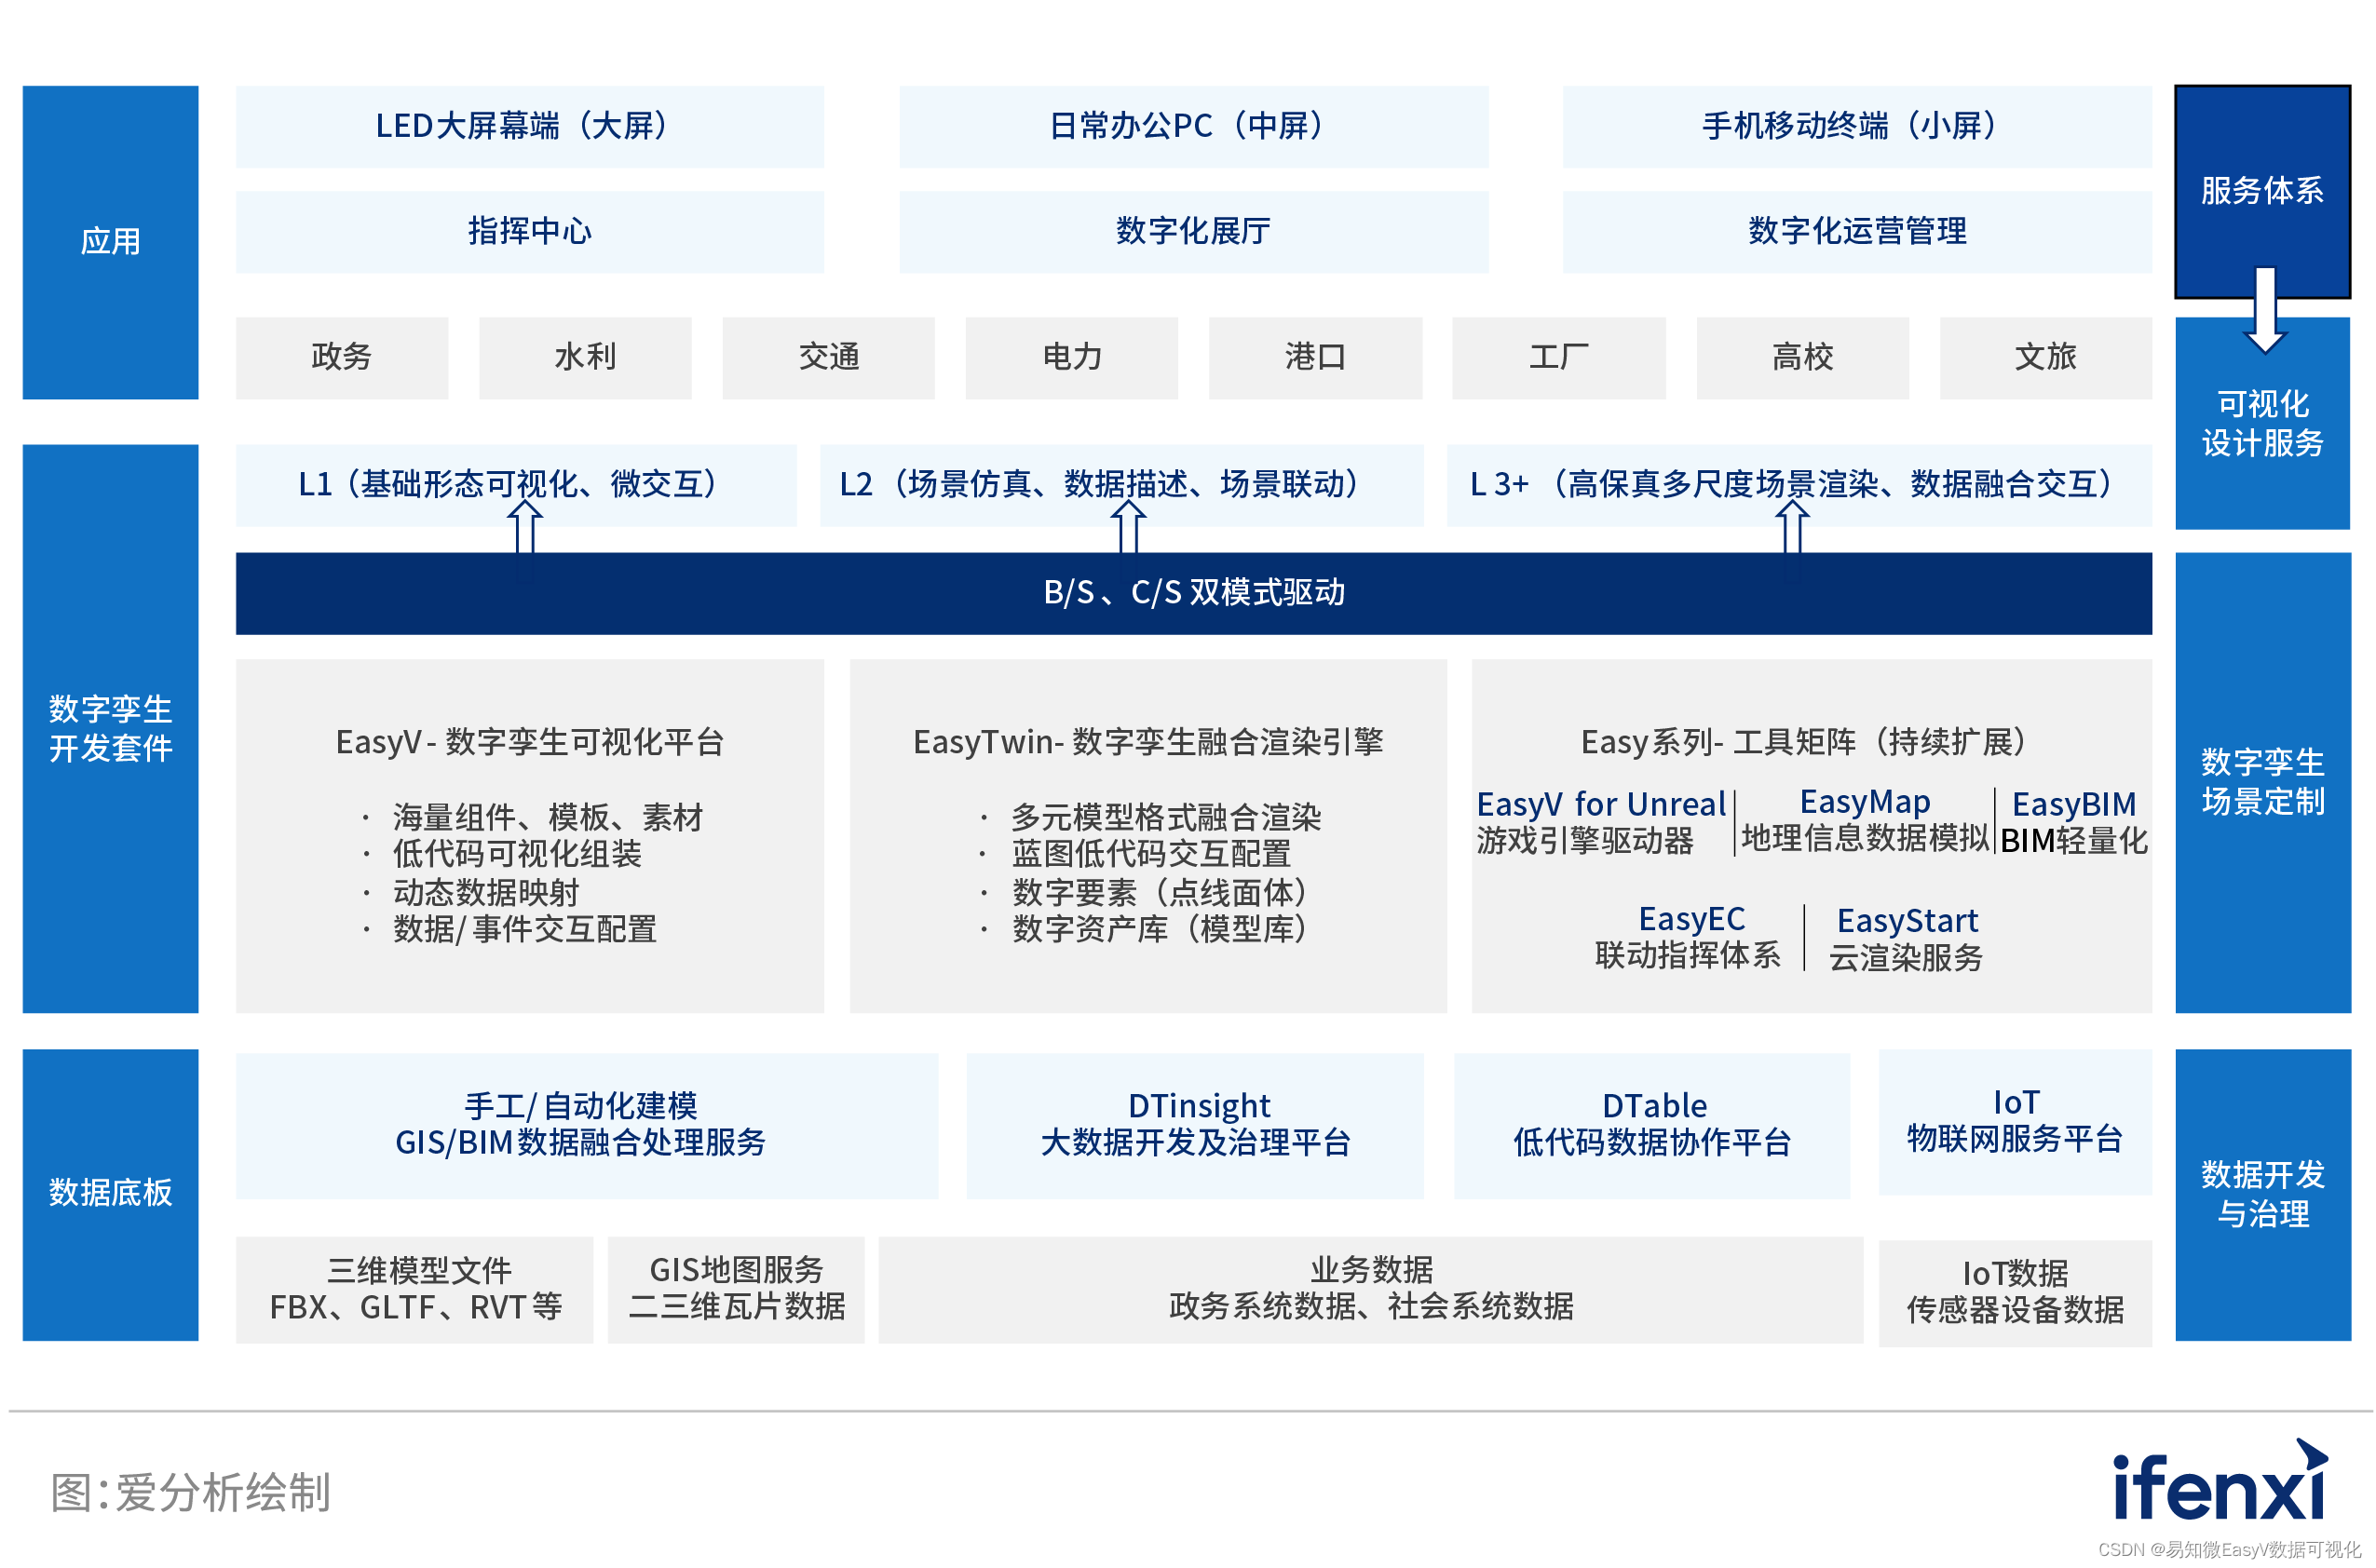Viewport: 2376px width, 1568px height.
Task: Select the 数据底板 sidebar block
Action: click(110, 1193)
